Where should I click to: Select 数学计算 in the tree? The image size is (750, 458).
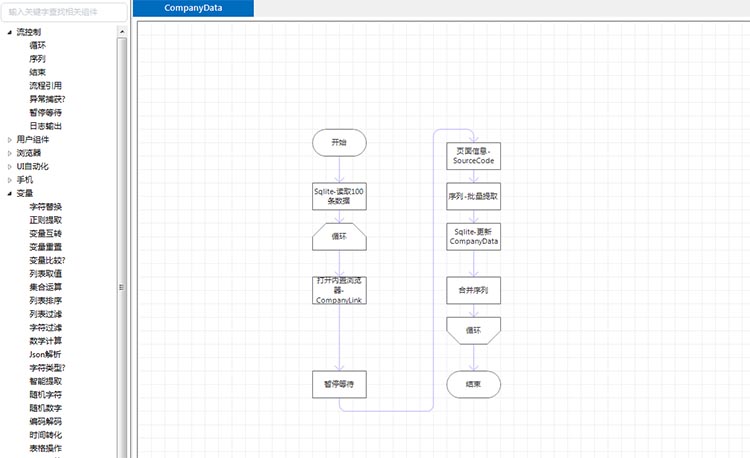(45, 341)
